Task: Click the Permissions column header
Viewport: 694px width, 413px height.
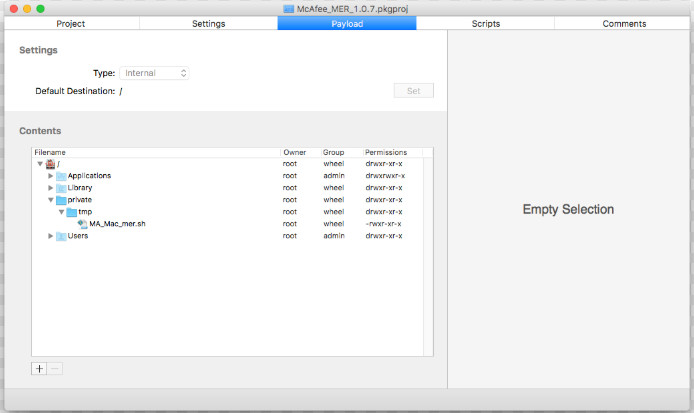Action: (x=392, y=152)
